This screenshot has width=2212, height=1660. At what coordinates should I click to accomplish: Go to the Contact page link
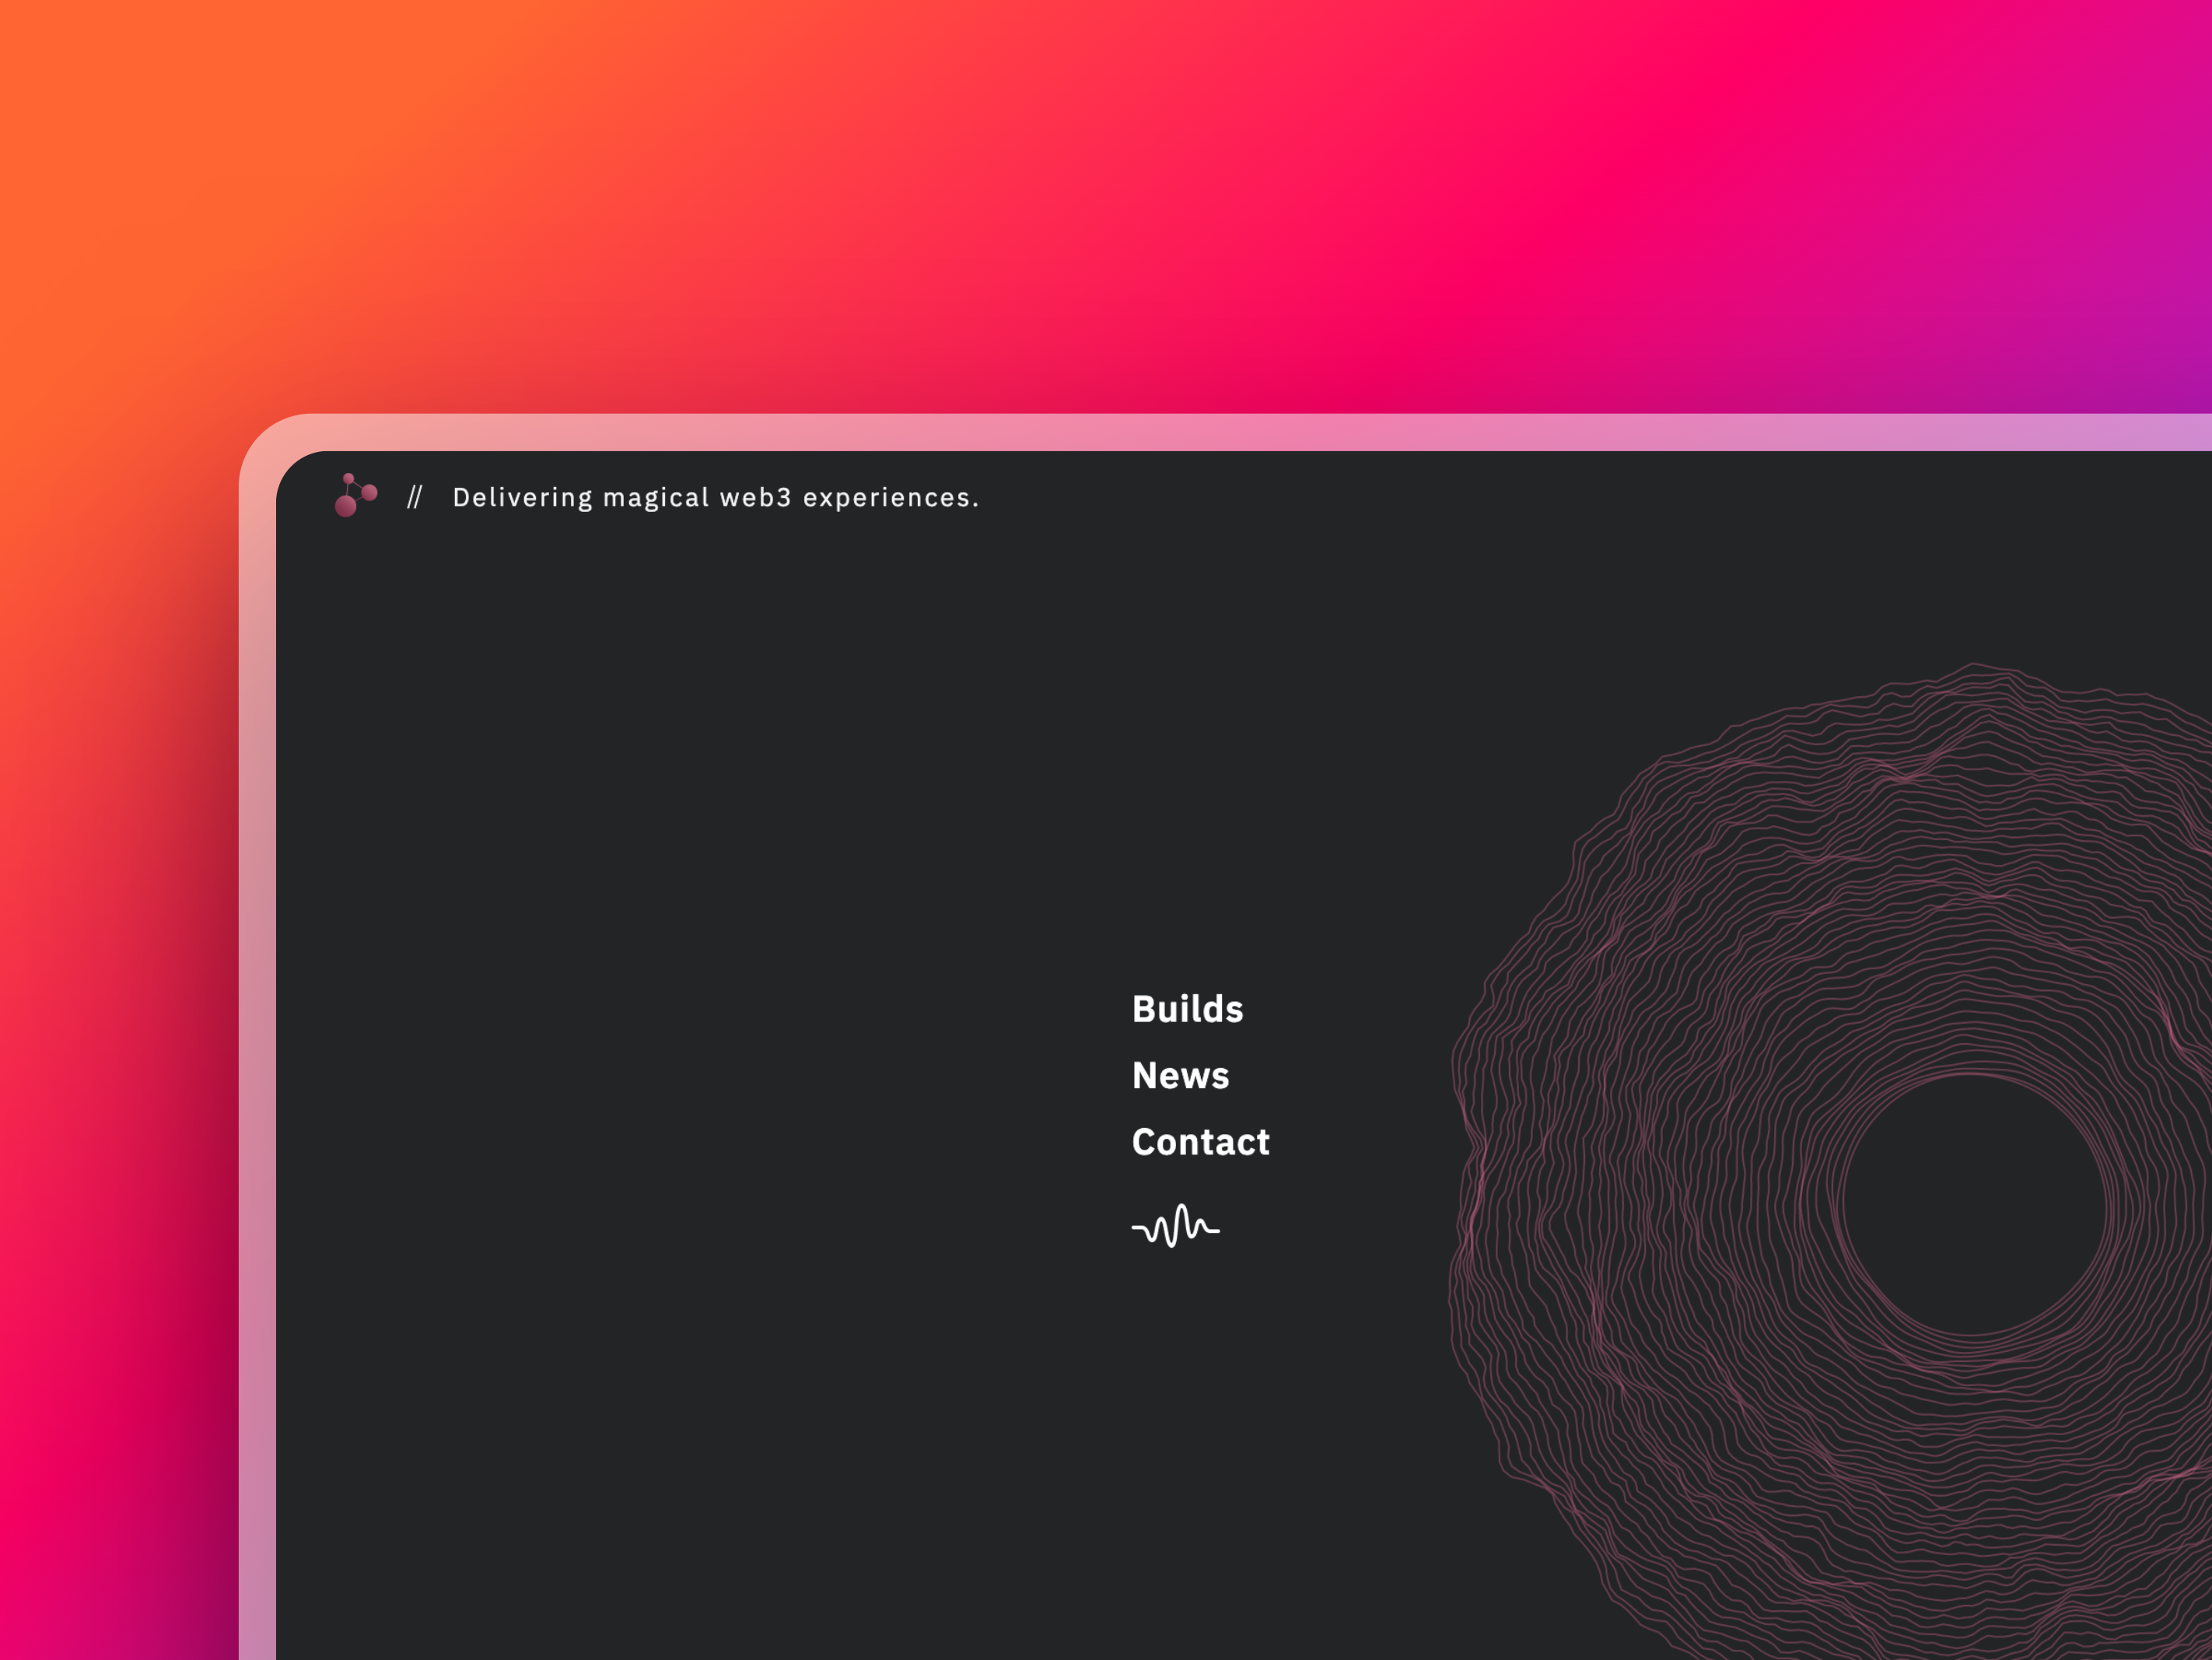tap(1200, 1142)
